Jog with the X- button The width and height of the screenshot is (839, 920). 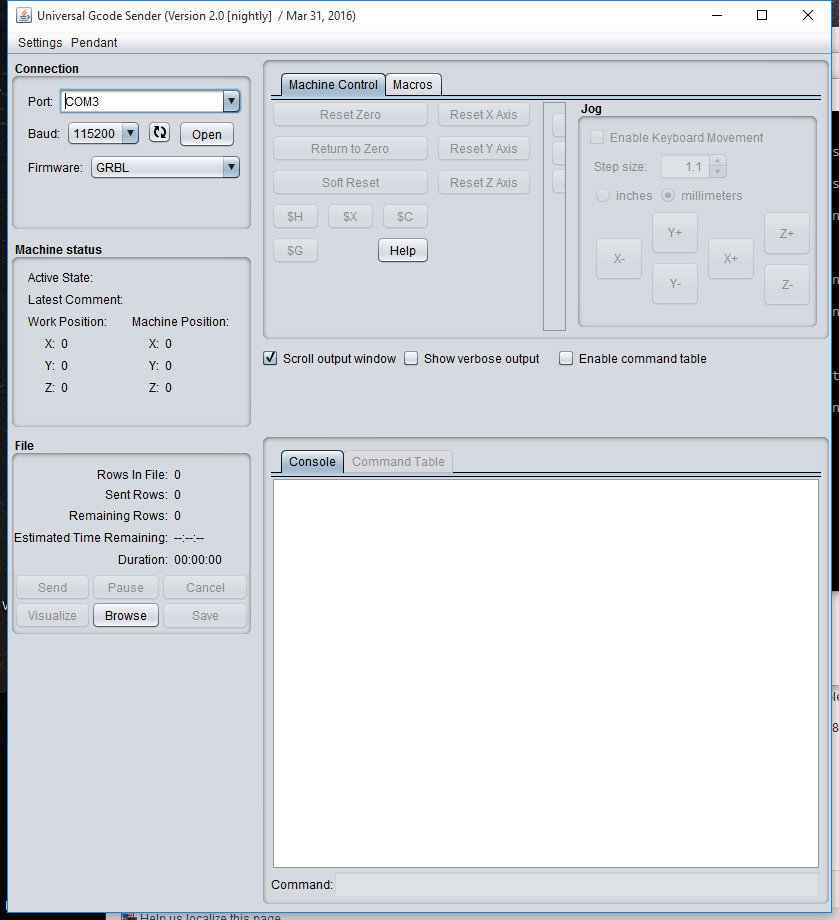coord(619,259)
